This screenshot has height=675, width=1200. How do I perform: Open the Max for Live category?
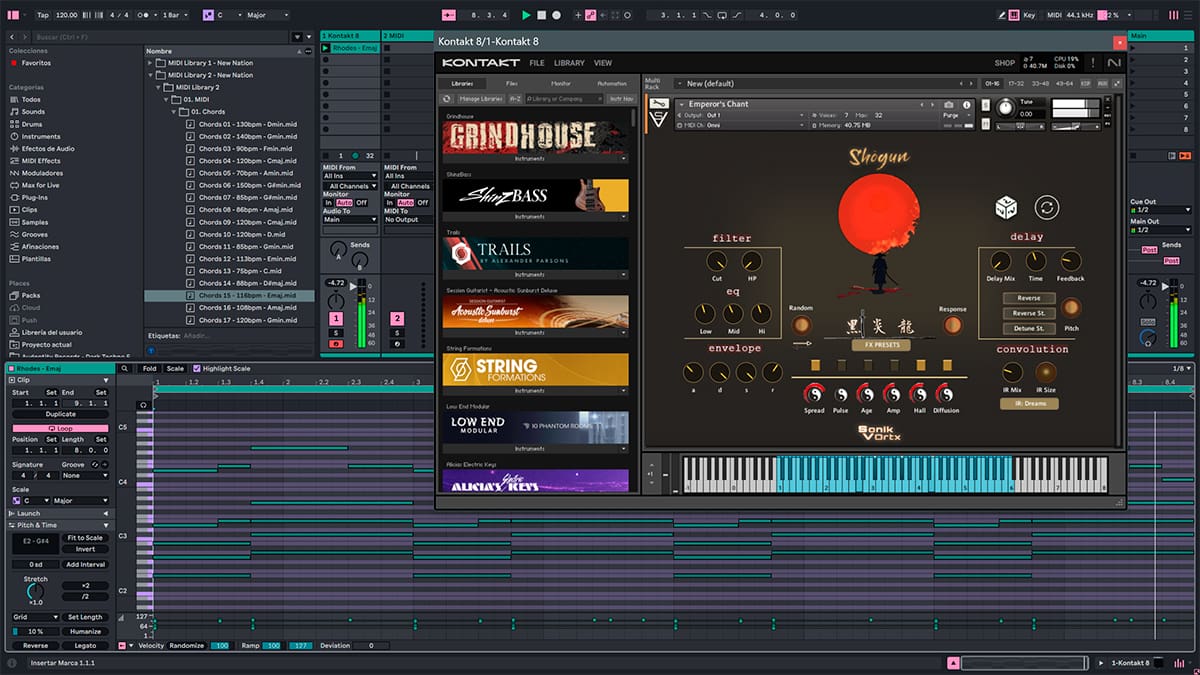tap(40, 185)
